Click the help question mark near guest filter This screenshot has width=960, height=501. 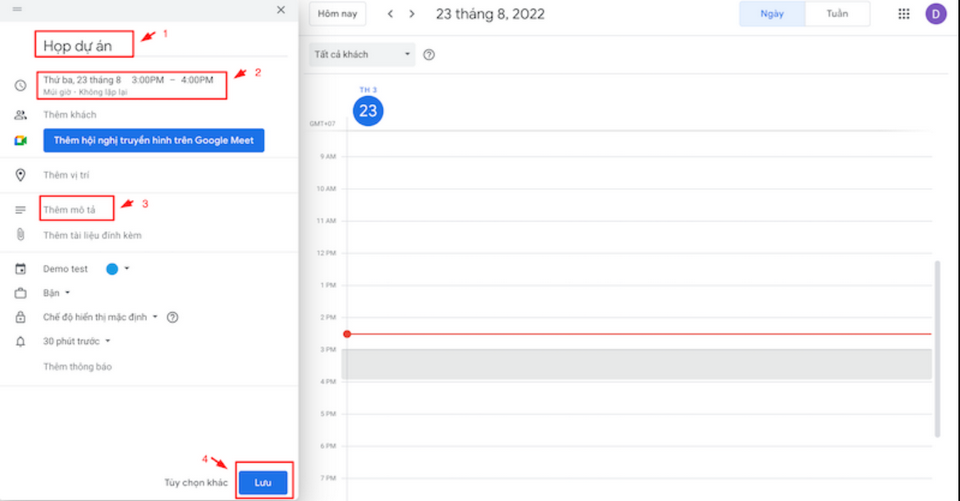tap(429, 54)
